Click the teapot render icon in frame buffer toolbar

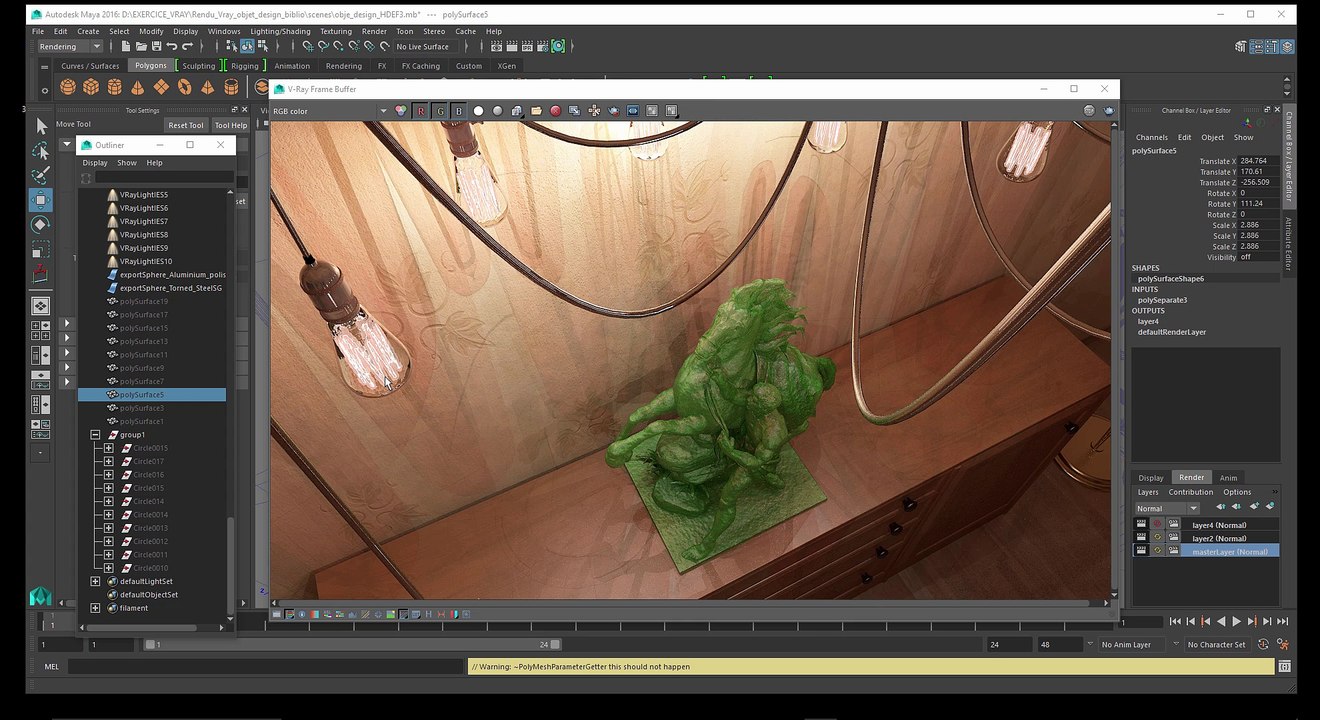coord(614,111)
